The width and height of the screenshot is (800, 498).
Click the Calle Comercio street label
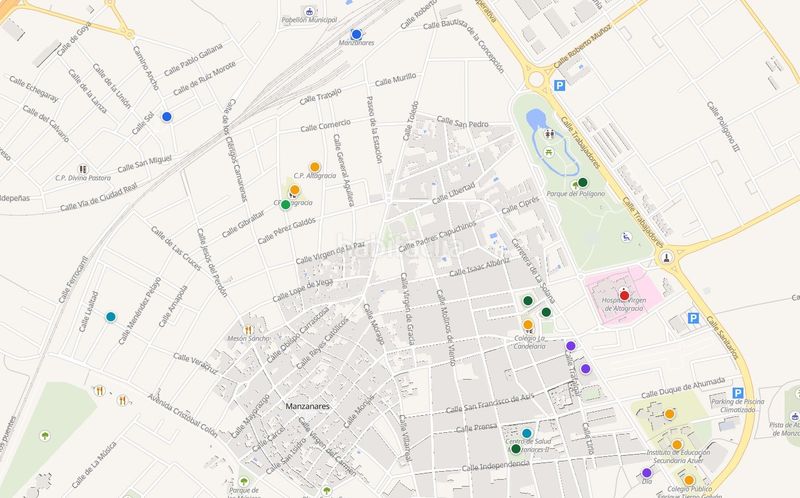[326, 126]
